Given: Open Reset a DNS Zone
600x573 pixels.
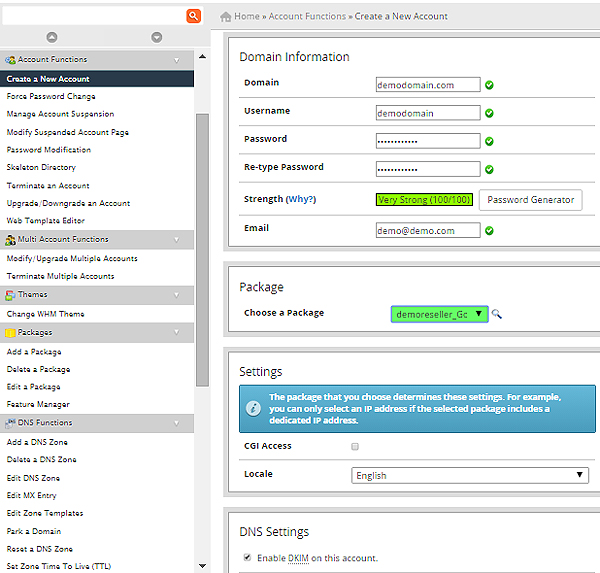Looking at the screenshot, I should click(40, 549).
